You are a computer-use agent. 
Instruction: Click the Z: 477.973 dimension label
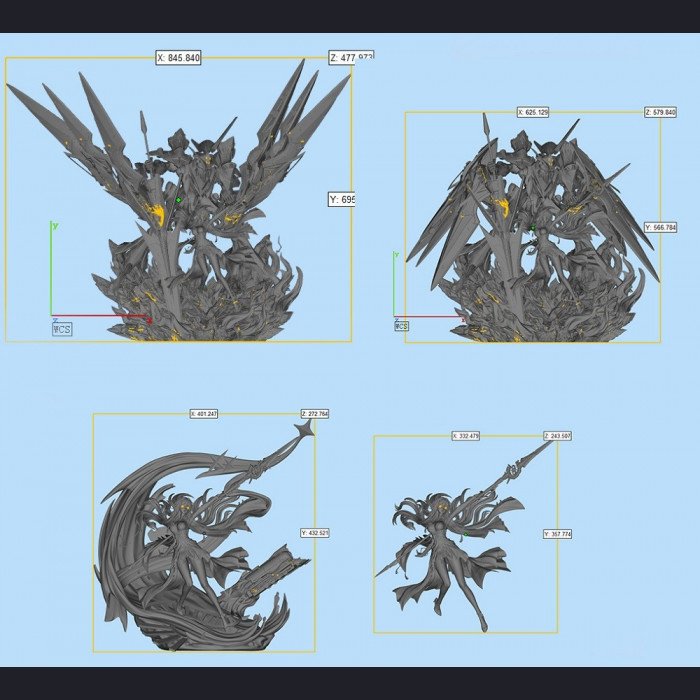click(351, 58)
